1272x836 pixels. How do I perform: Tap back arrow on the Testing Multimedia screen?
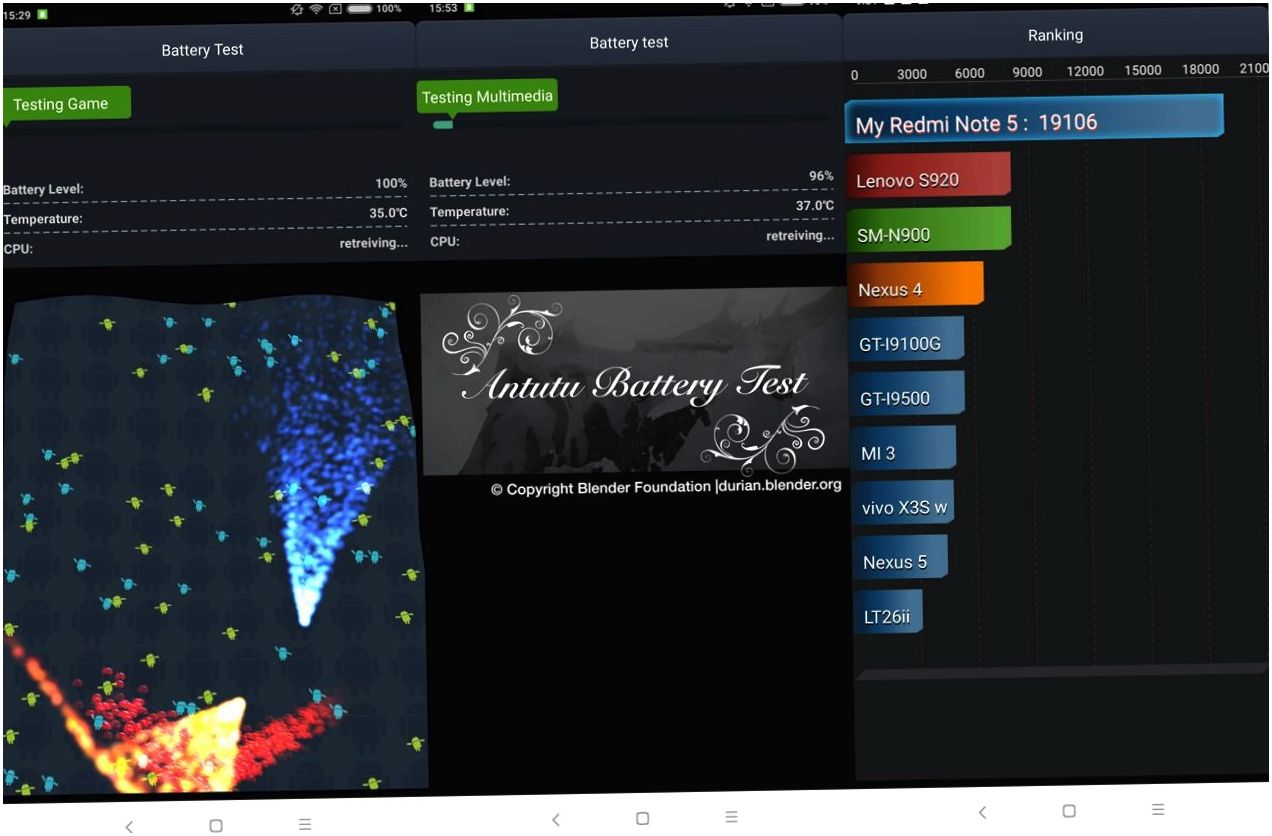click(556, 820)
